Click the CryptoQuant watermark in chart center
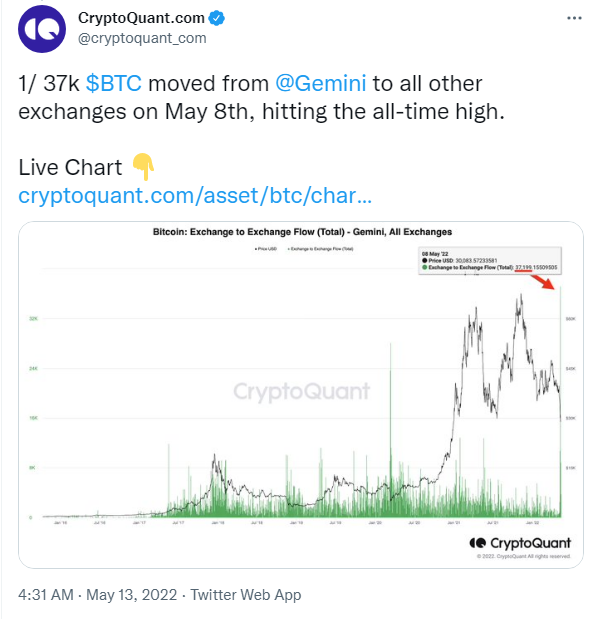 coord(302,392)
